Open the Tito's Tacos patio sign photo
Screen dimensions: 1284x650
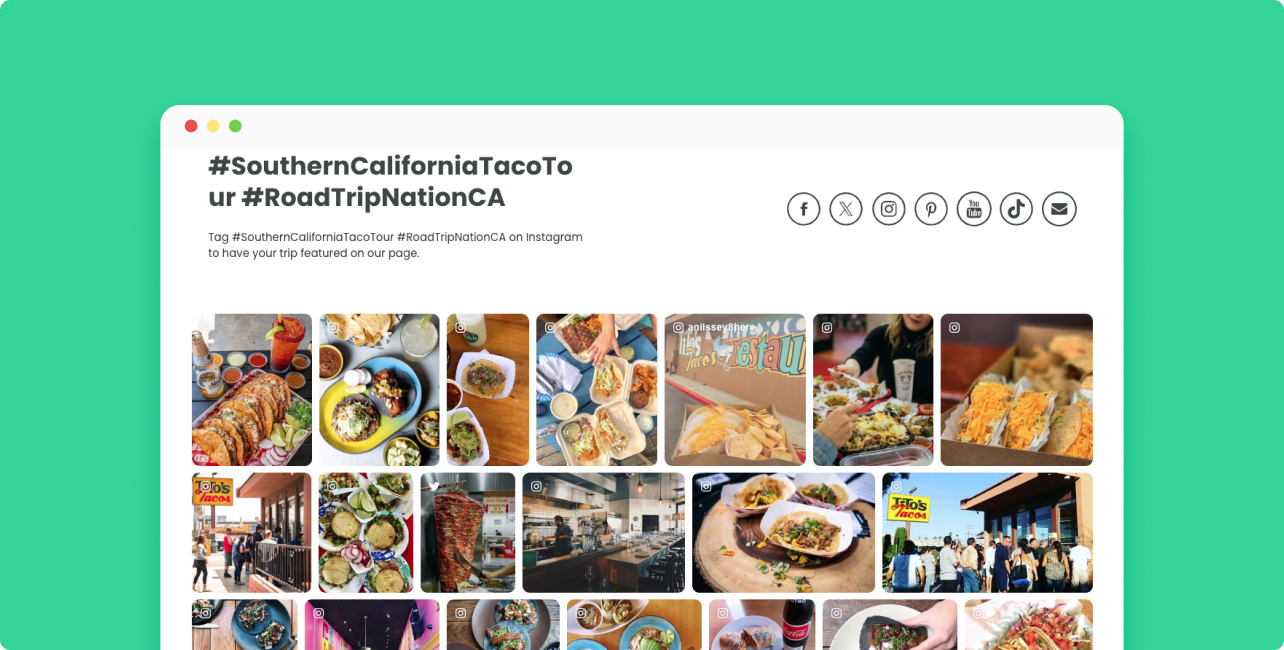coord(252,533)
